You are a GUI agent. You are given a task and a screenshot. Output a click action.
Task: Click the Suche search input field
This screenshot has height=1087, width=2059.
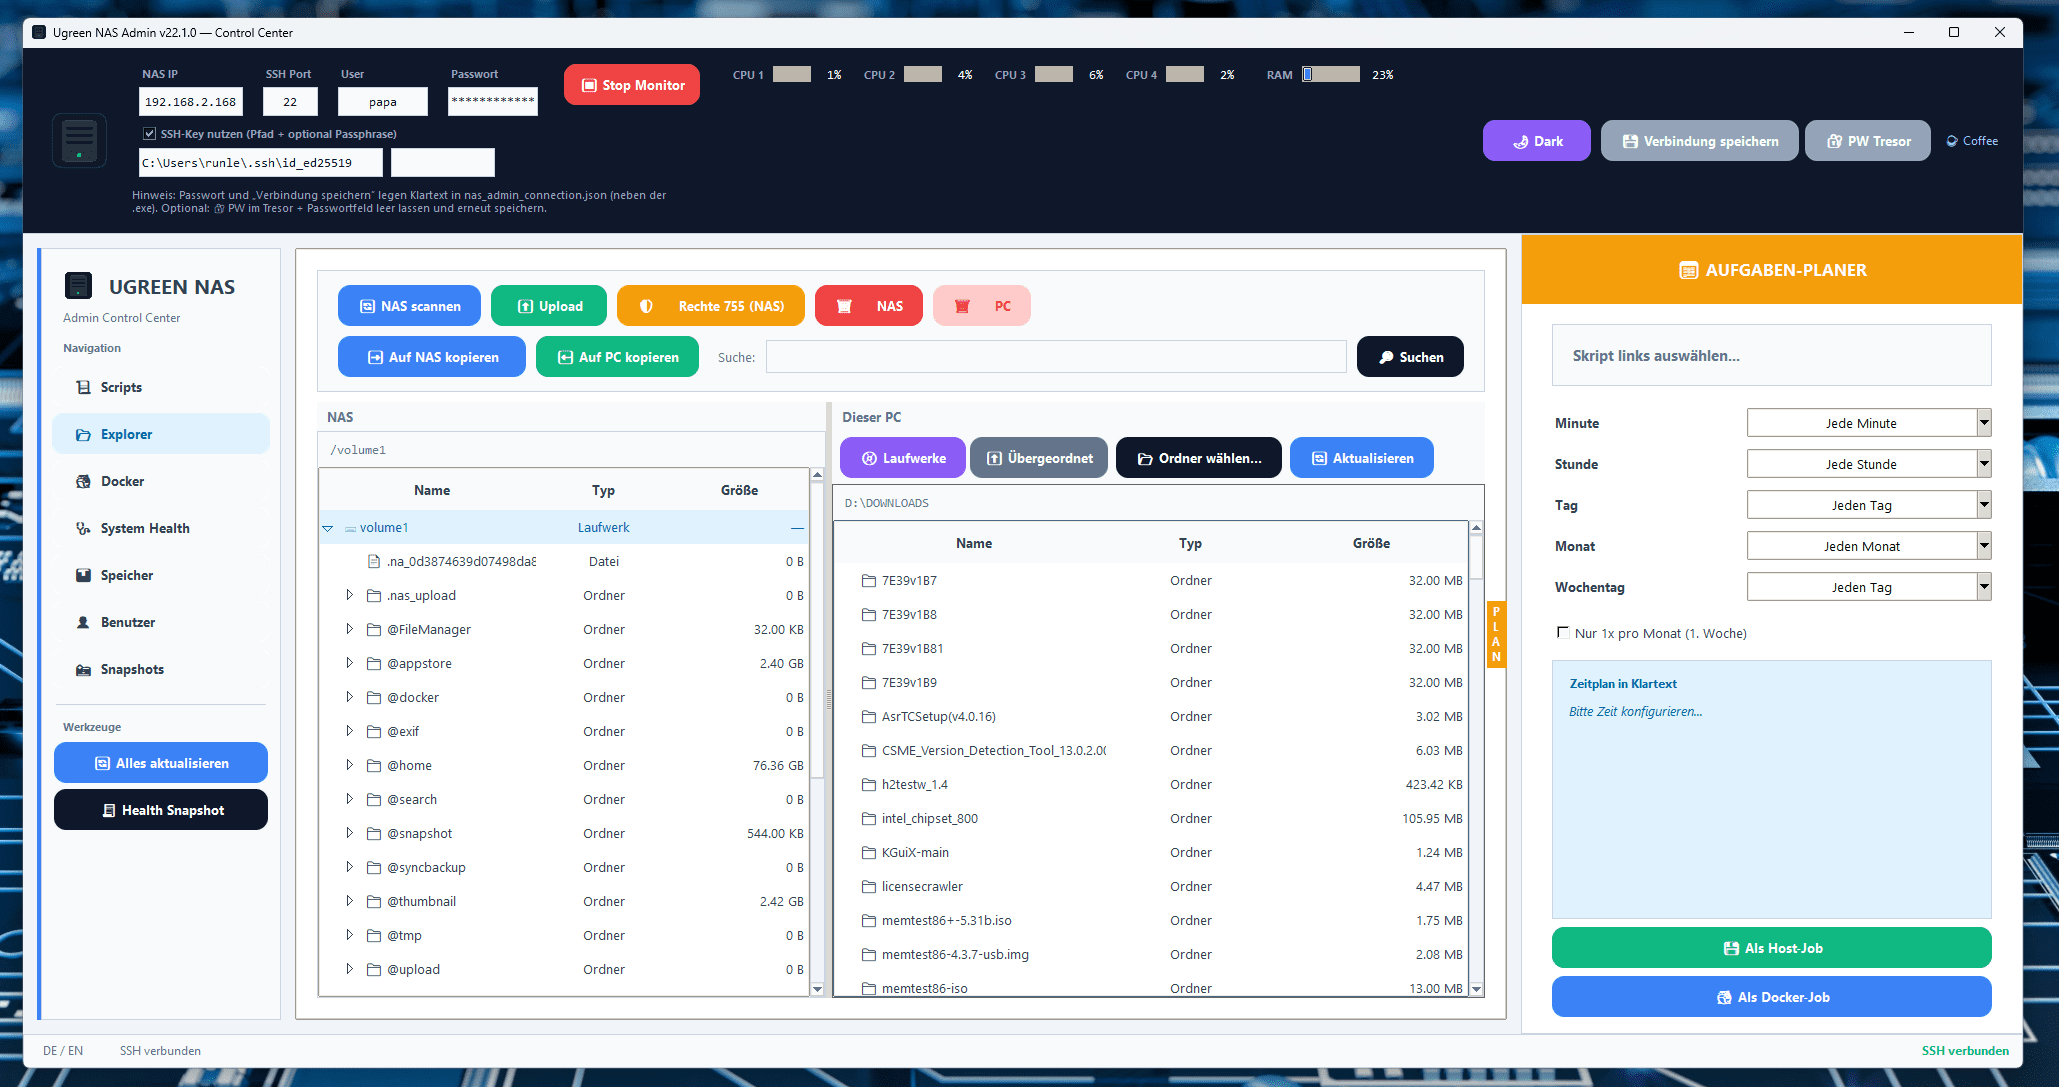(x=1055, y=357)
